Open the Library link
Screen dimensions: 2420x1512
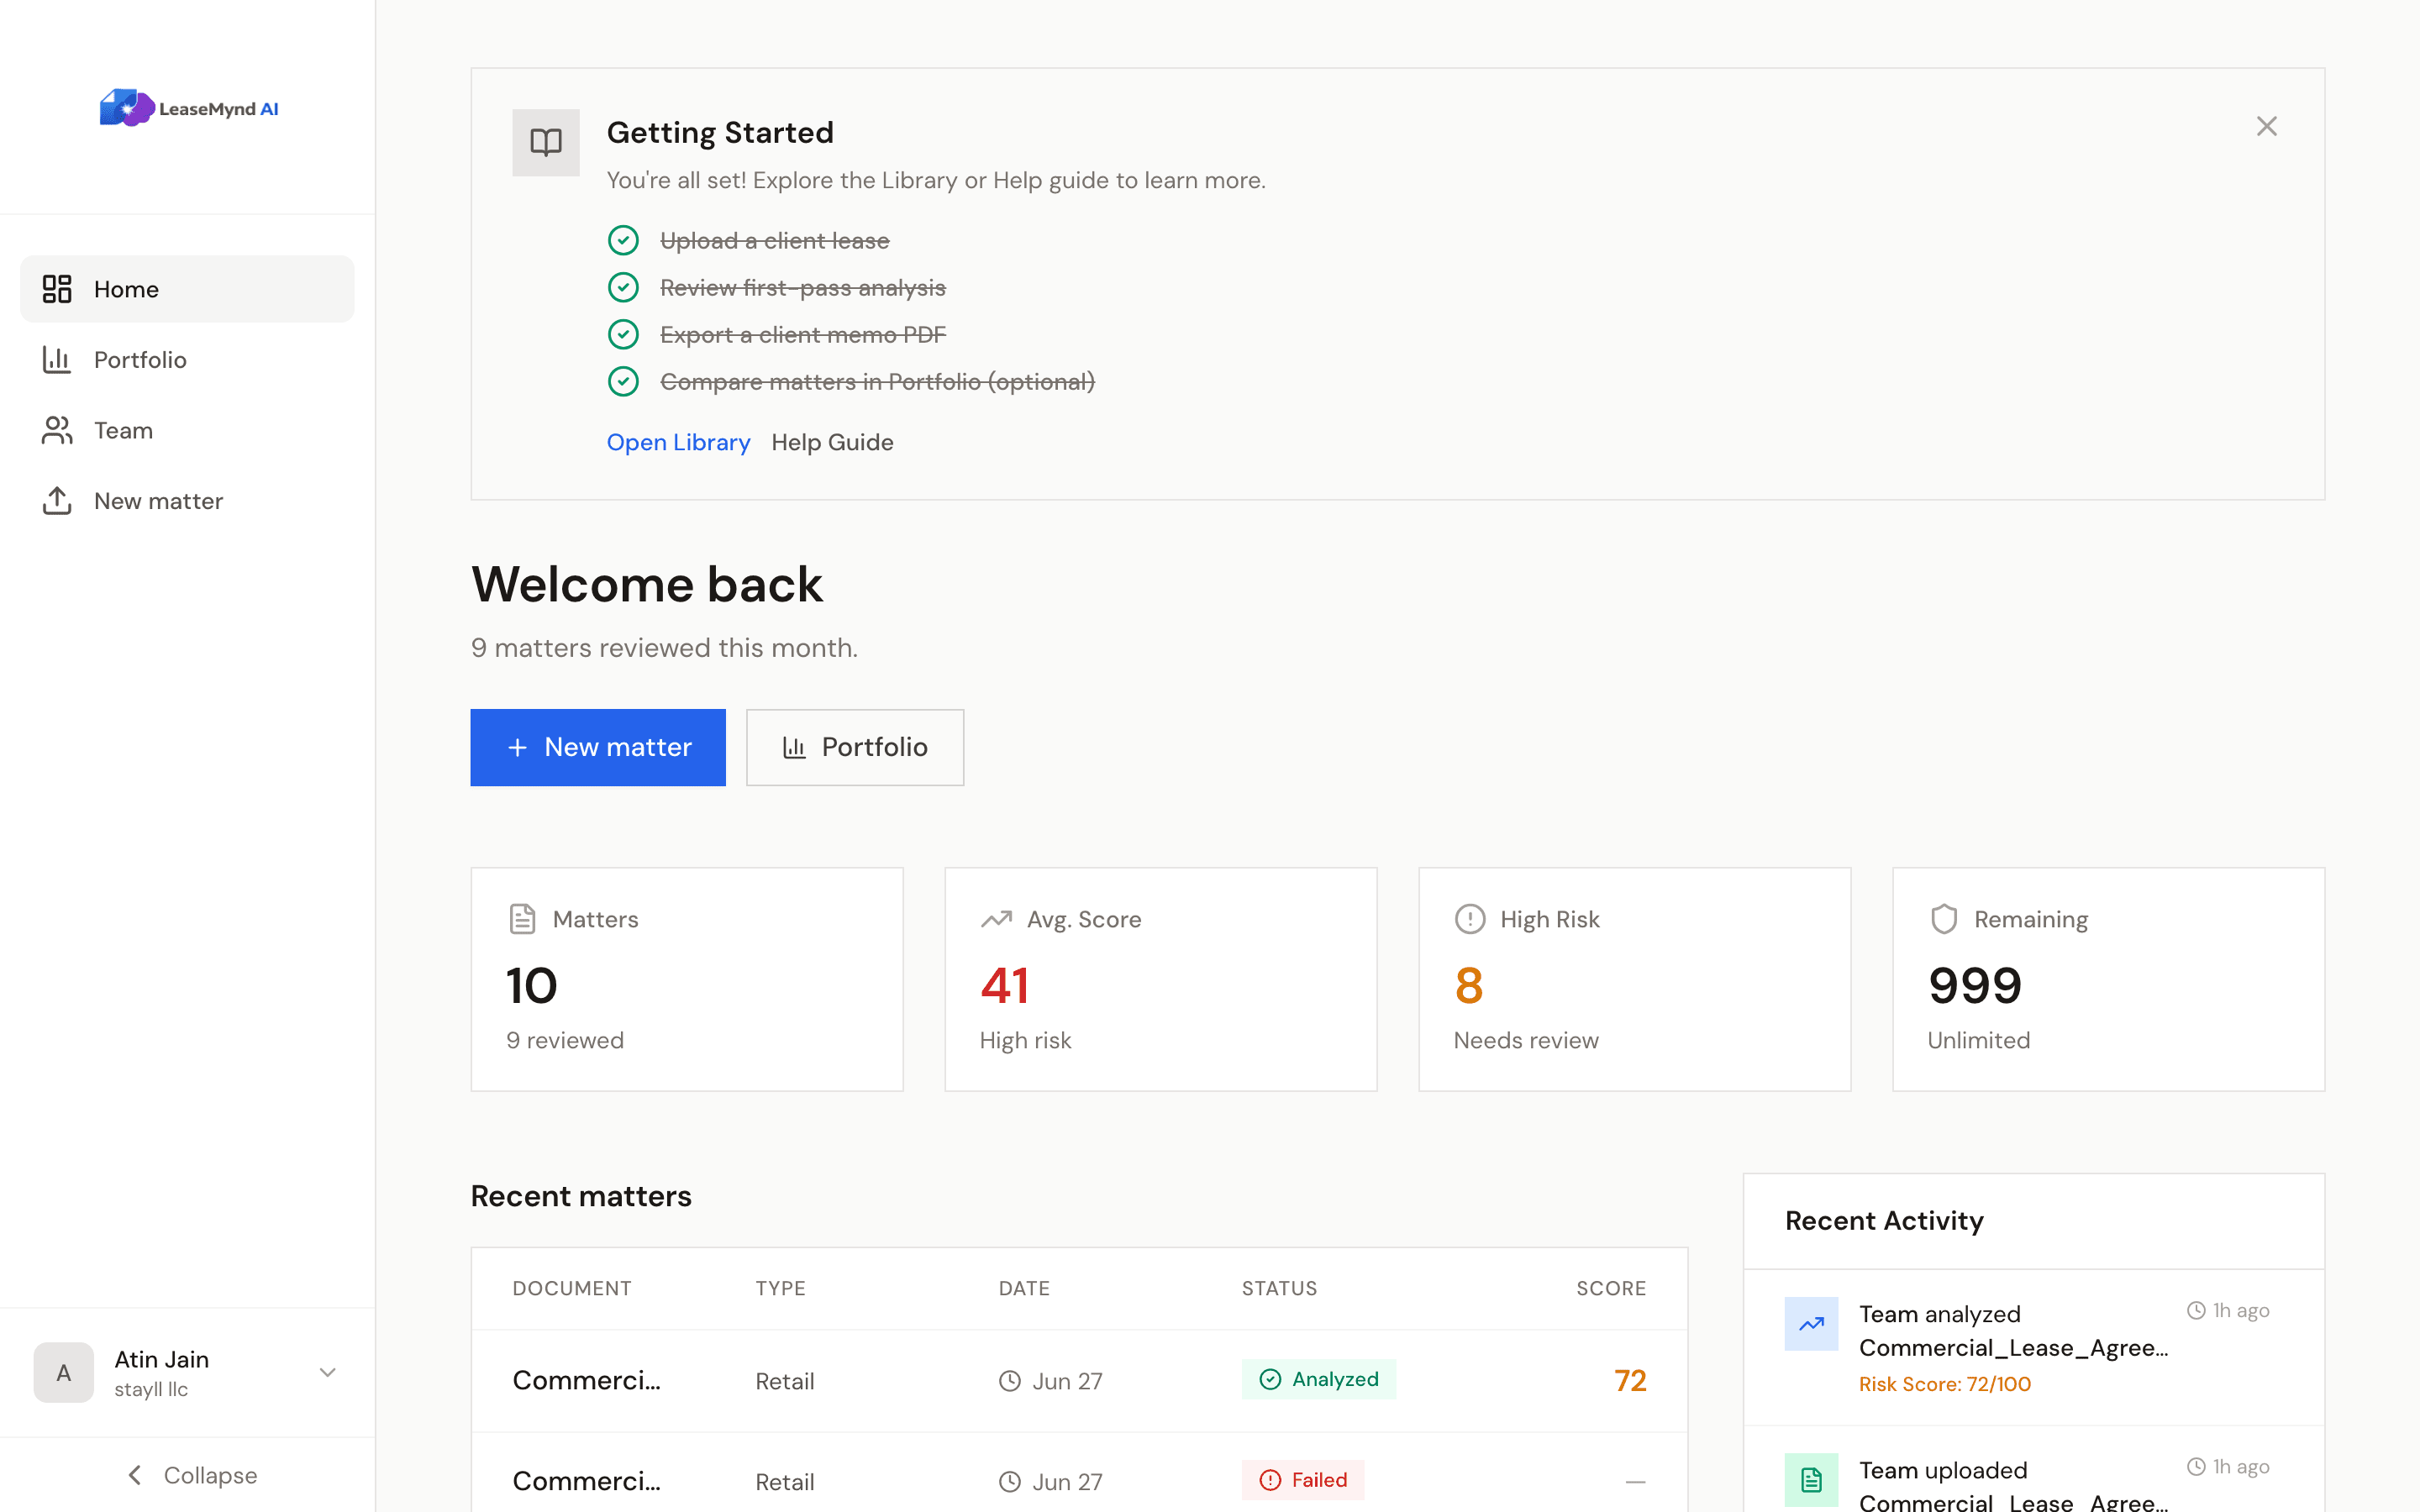click(x=678, y=442)
